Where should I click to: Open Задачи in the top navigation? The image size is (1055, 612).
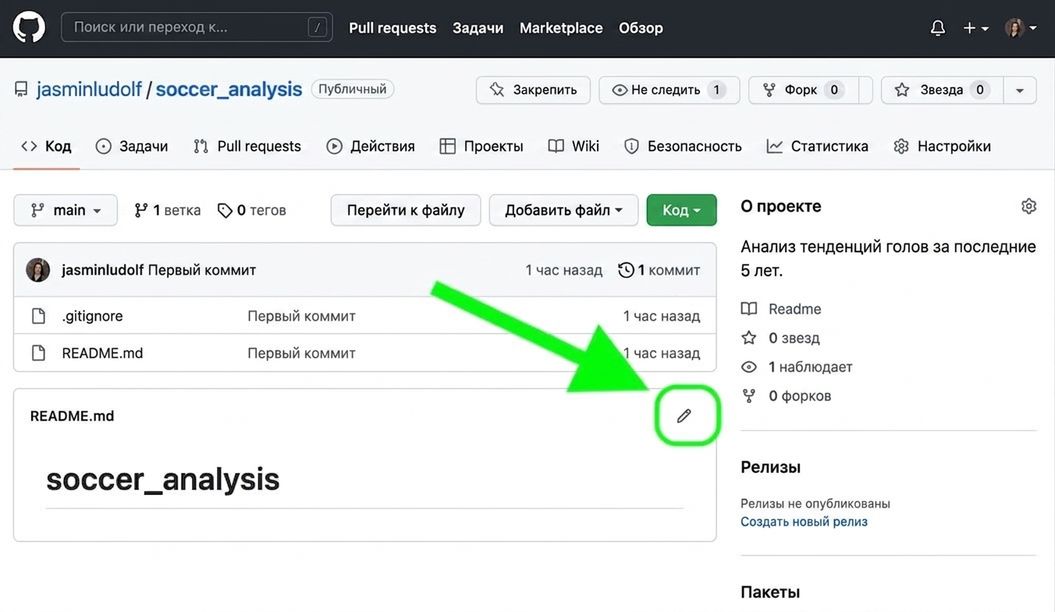(x=478, y=28)
